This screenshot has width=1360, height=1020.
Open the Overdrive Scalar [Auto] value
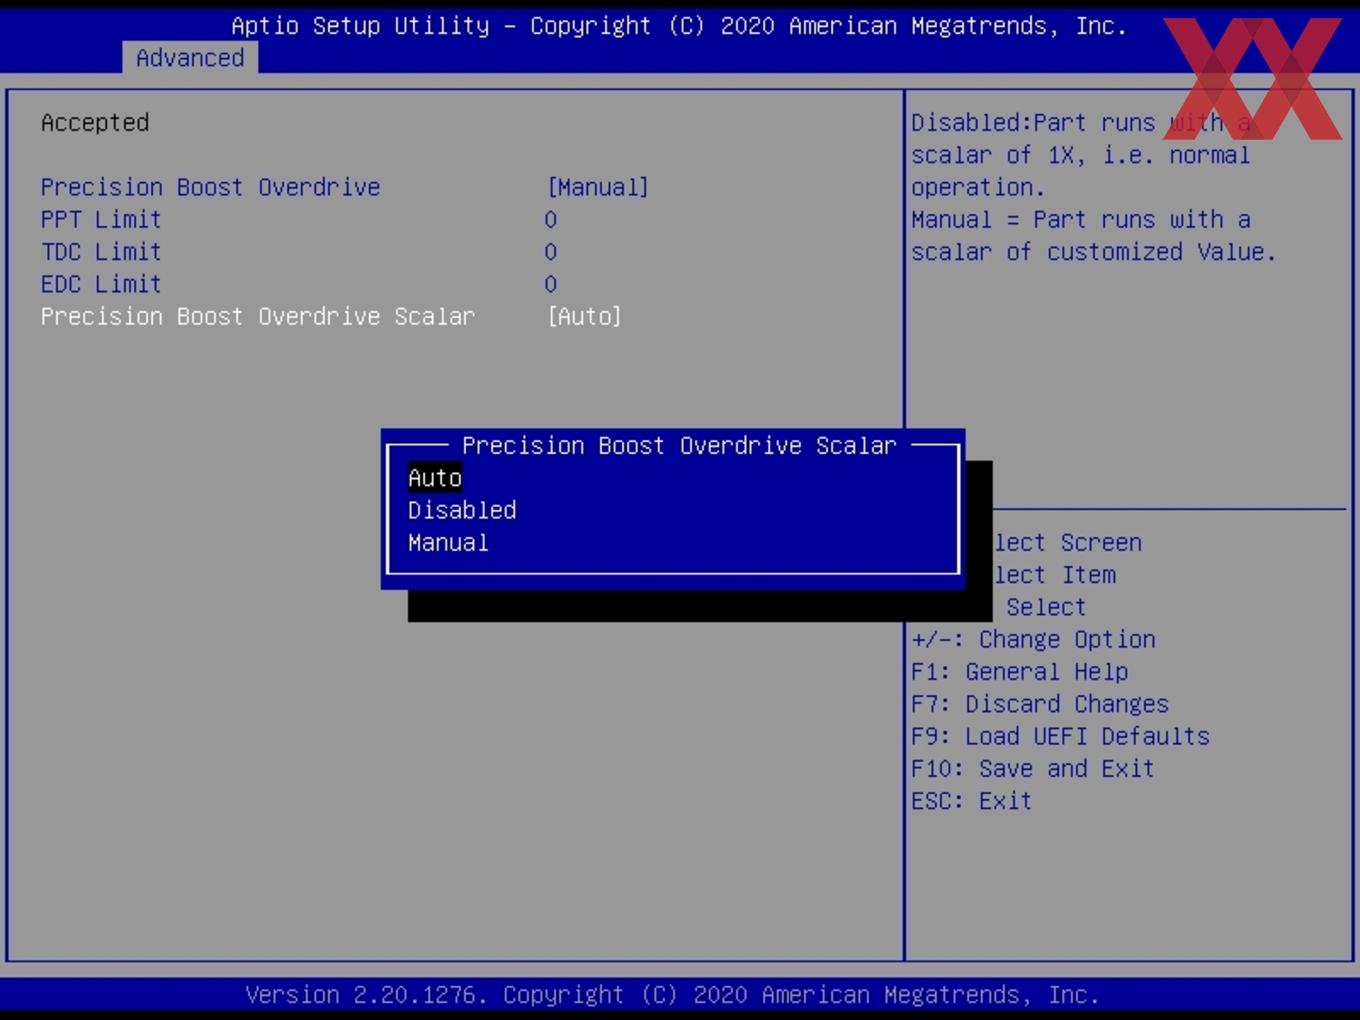click(584, 316)
